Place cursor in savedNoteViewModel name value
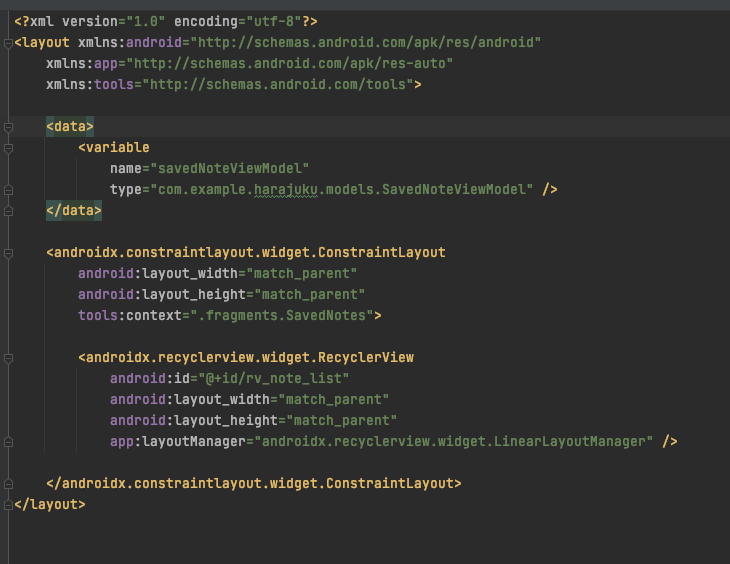Viewport: 730px width, 564px height. click(230, 169)
